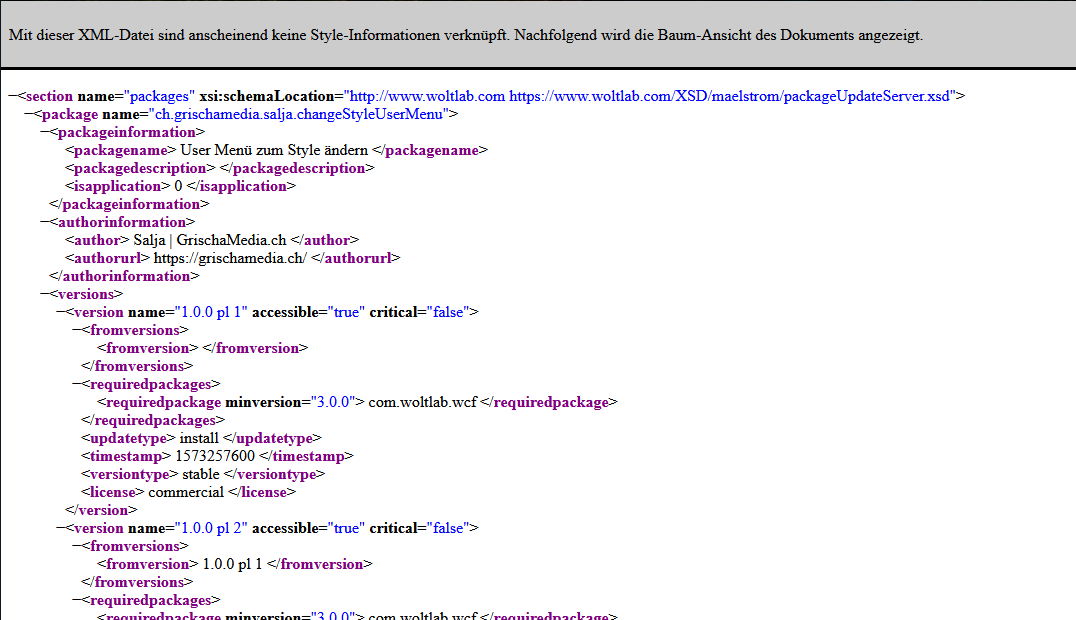1076x620 pixels.
Task: Click the versiontype value "stable"
Action: [201, 475]
